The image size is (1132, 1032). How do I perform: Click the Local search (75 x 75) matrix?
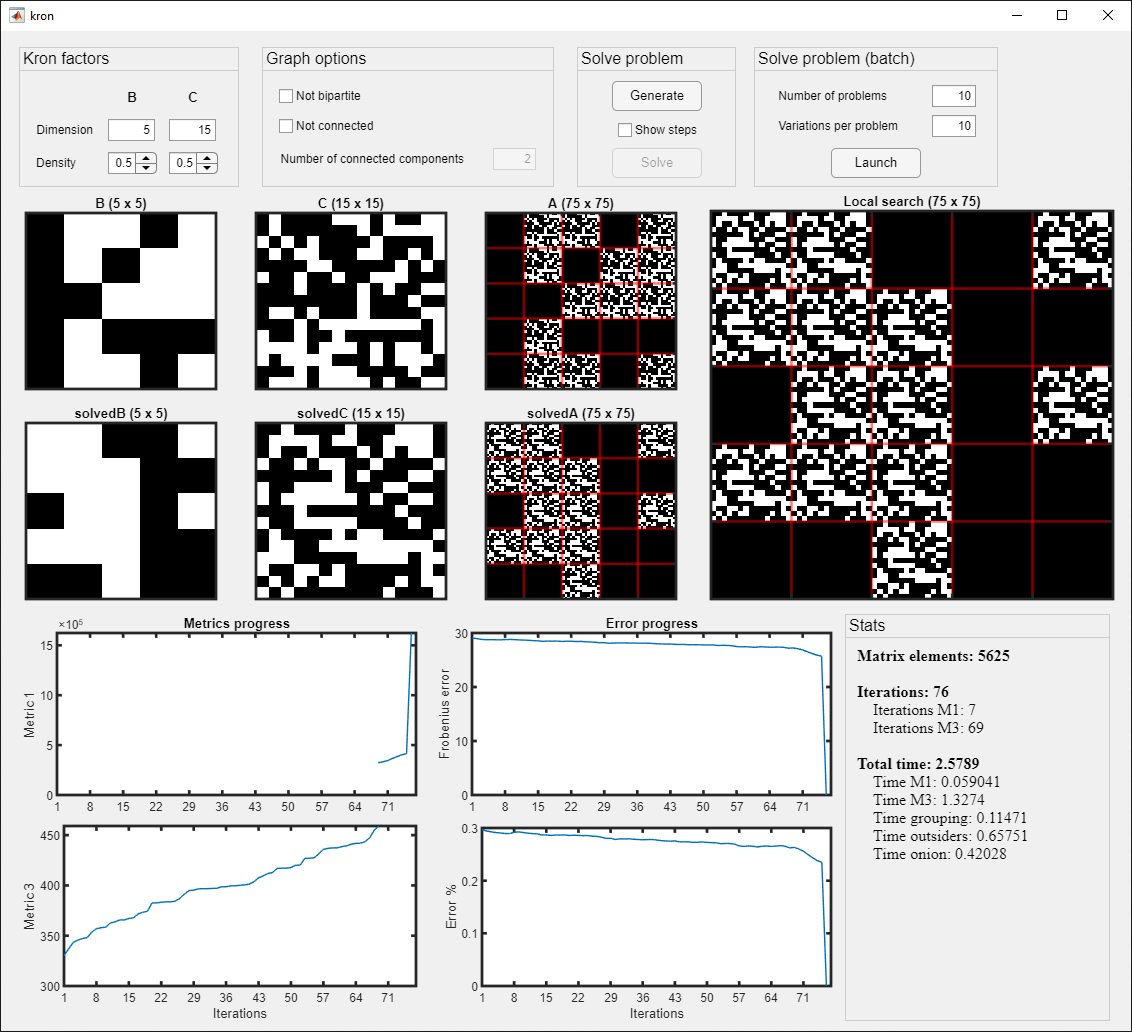pyautogui.click(x=912, y=405)
